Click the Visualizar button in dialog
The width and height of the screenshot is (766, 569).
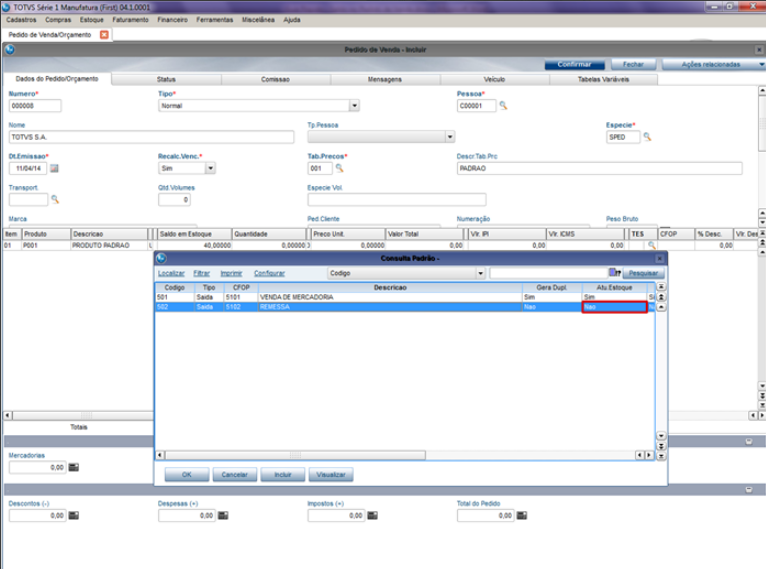[331, 475]
